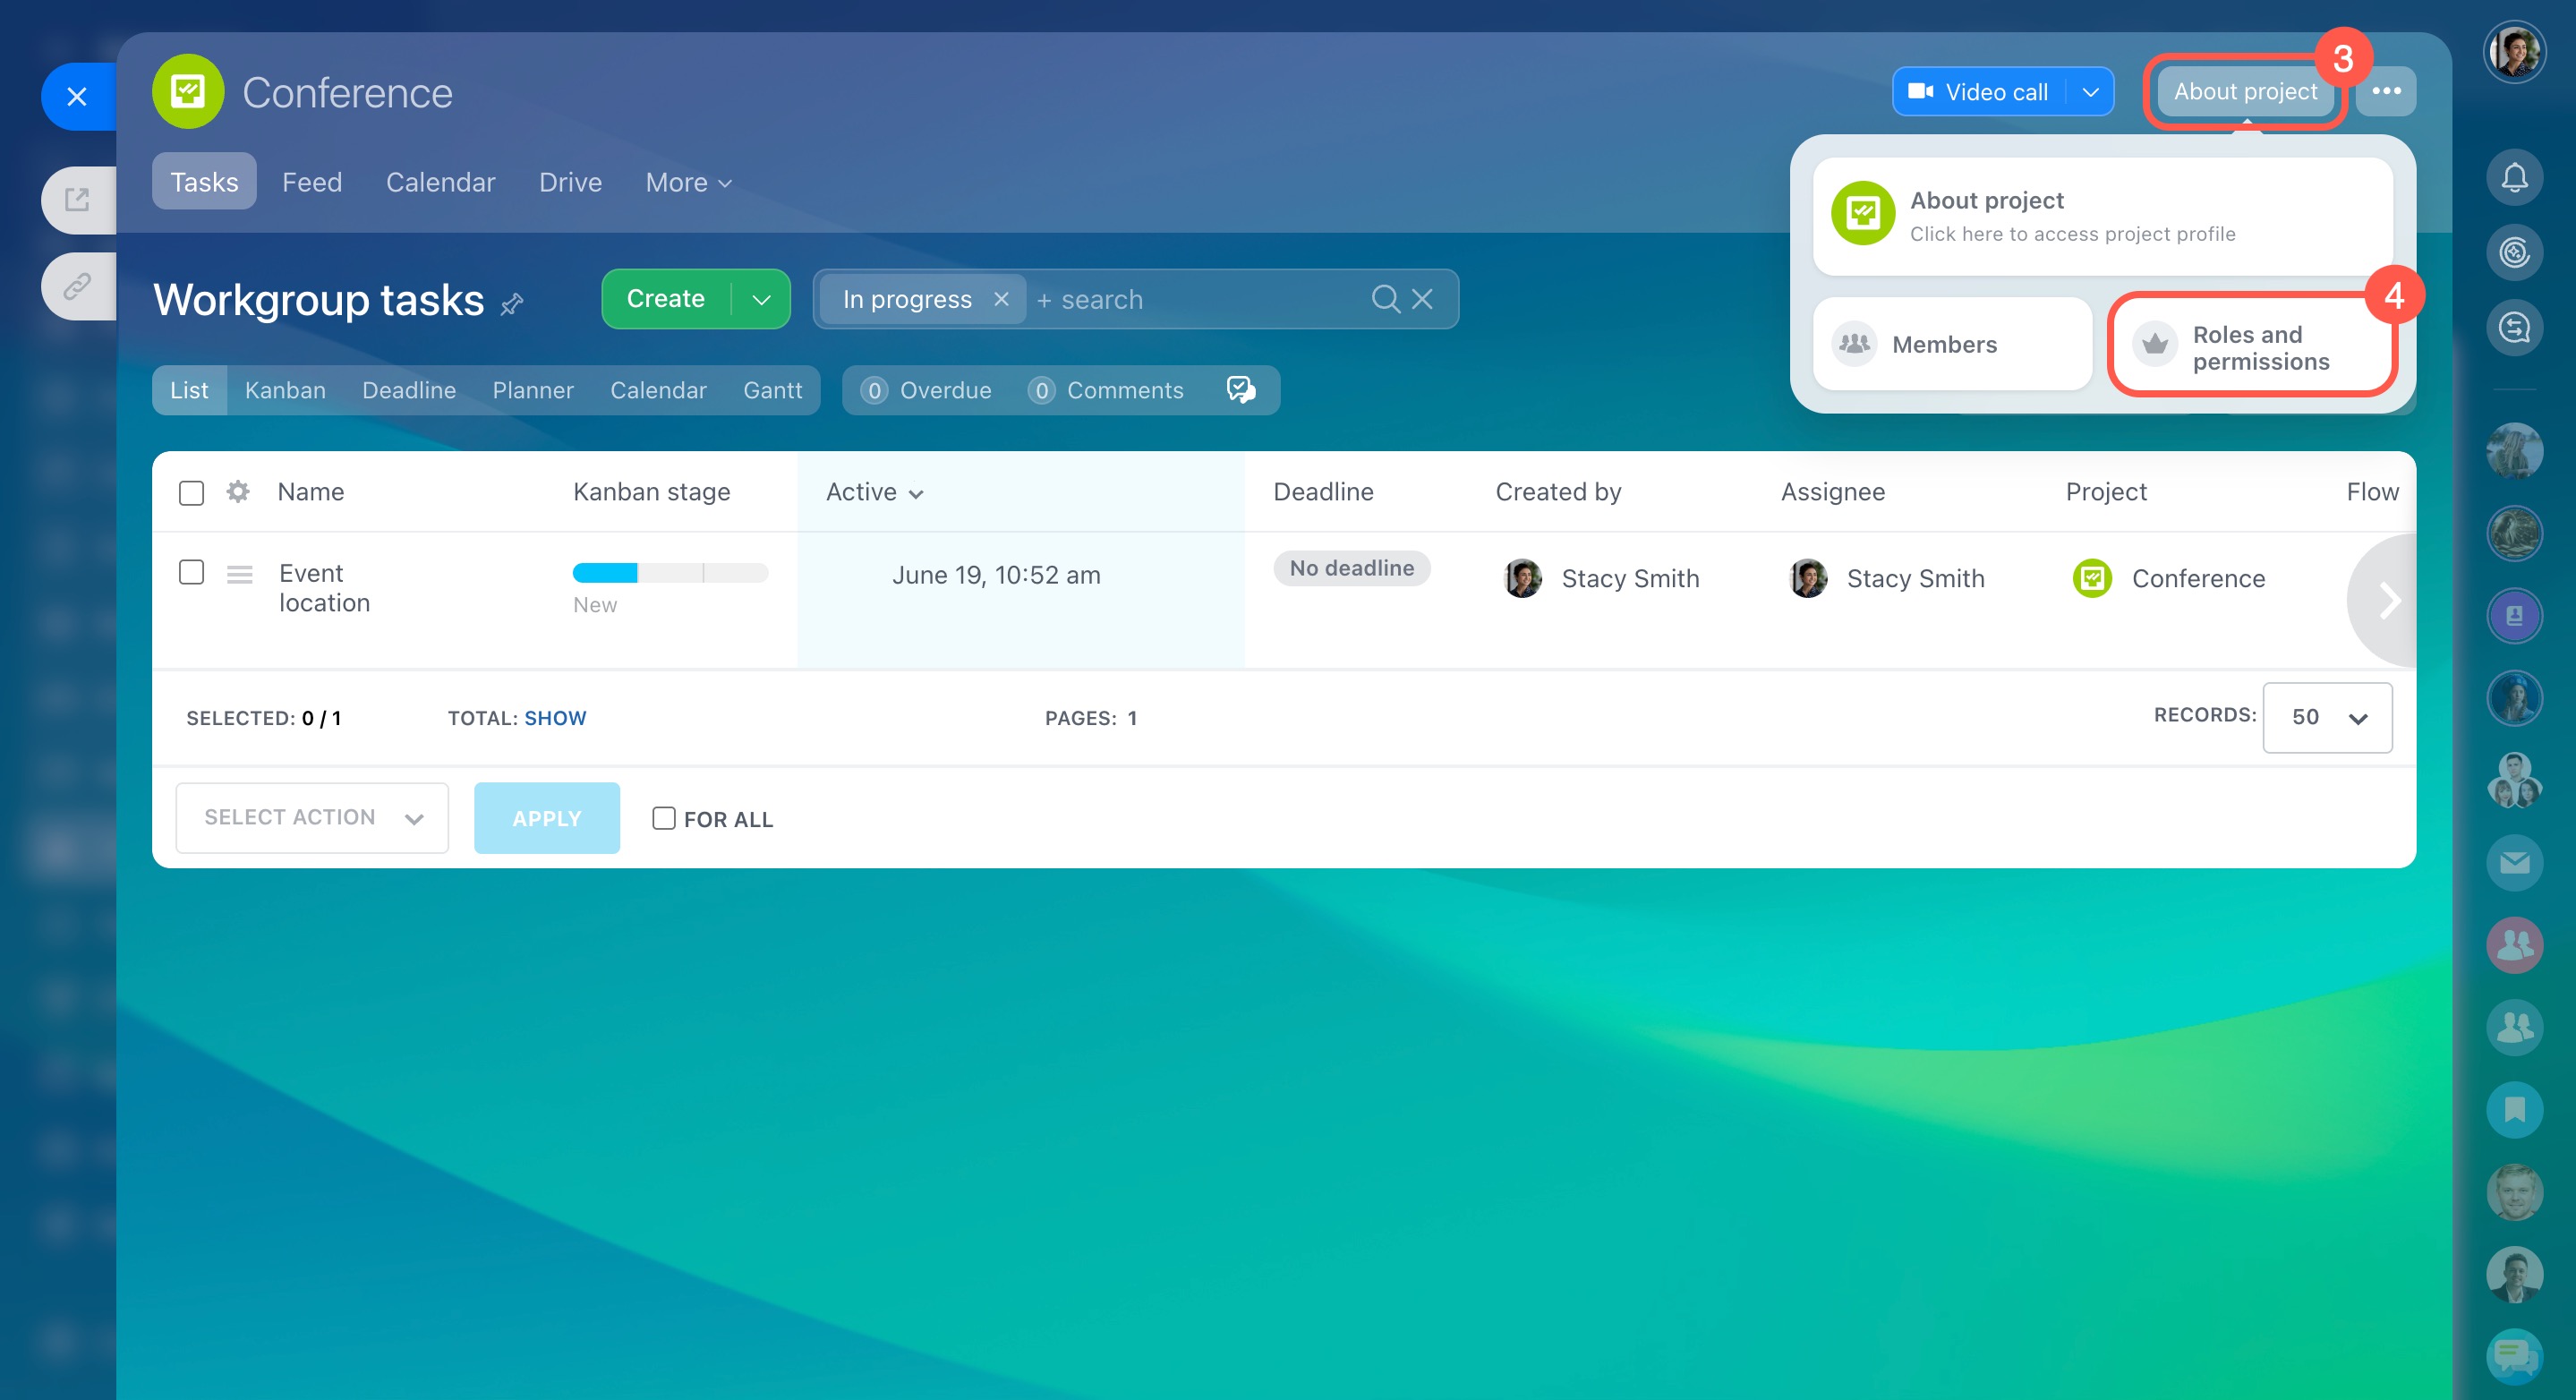This screenshot has width=2576, height=1400.
Task: Open the table settings gear icon
Action: tap(237, 491)
